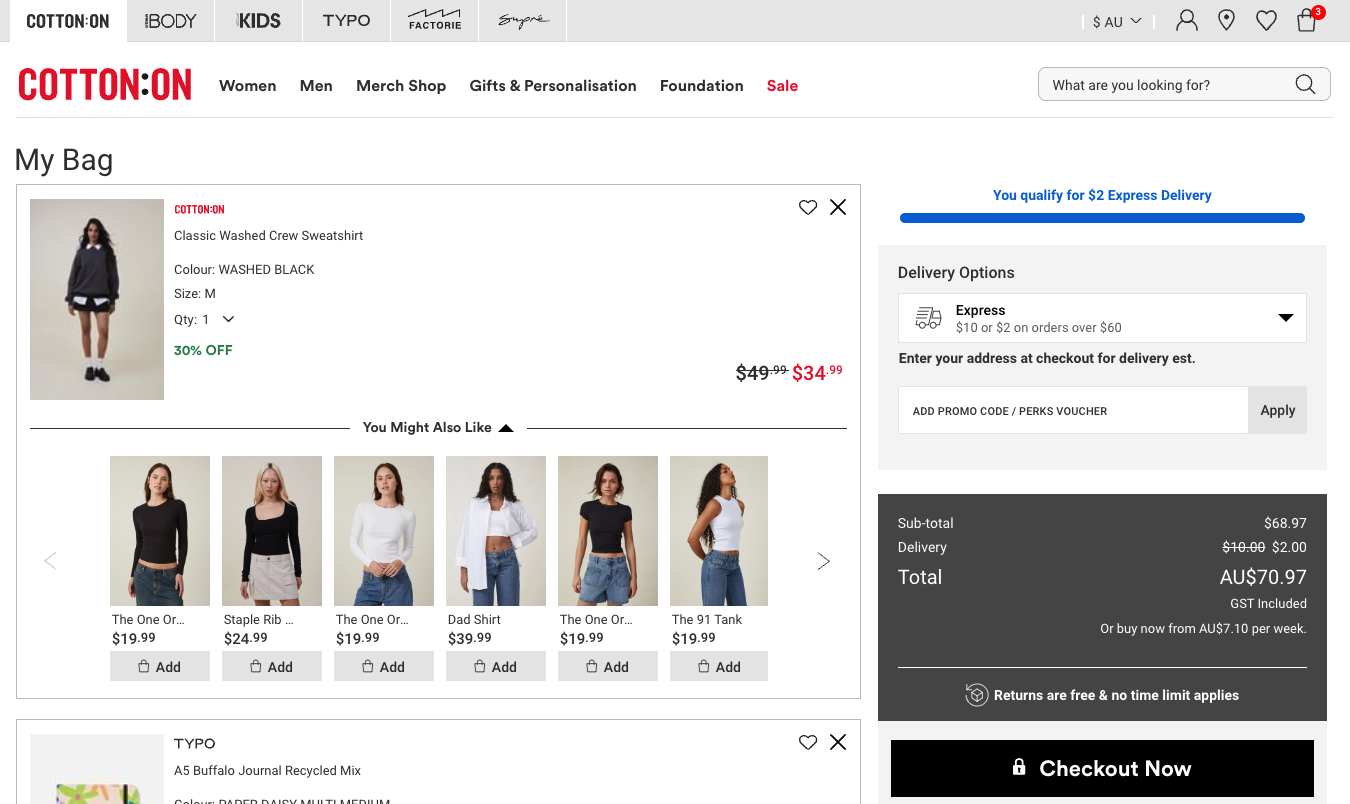Save A5 Buffalo Journal to wishlist

[808, 742]
